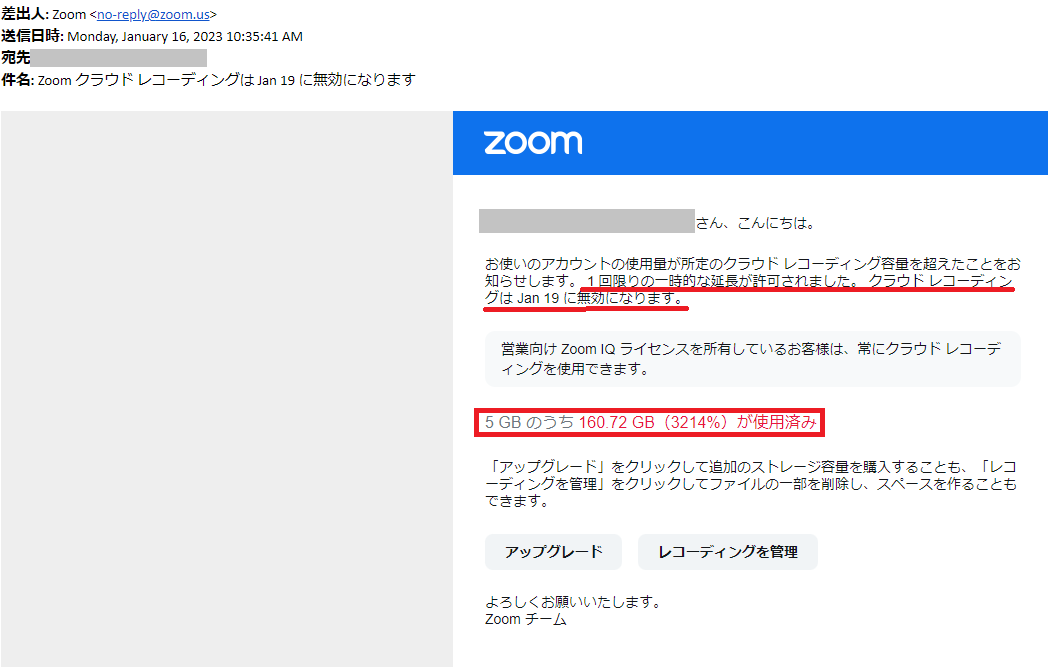1048x667 pixels.
Task: Click the 差出人 sender label
Action: [x=23, y=14]
